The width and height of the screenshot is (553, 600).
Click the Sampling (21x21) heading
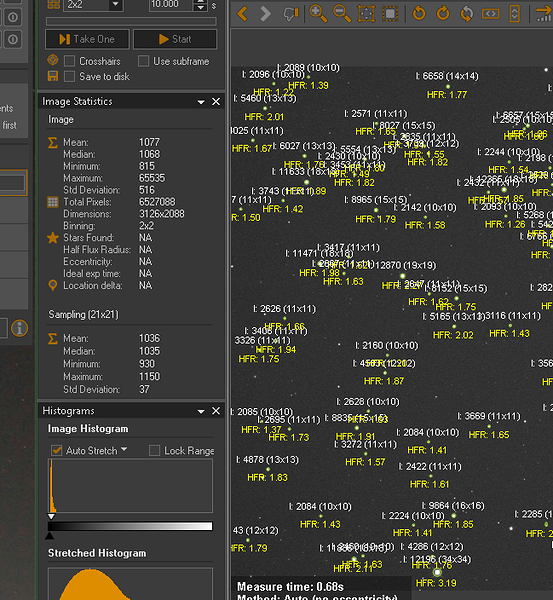(x=83, y=315)
